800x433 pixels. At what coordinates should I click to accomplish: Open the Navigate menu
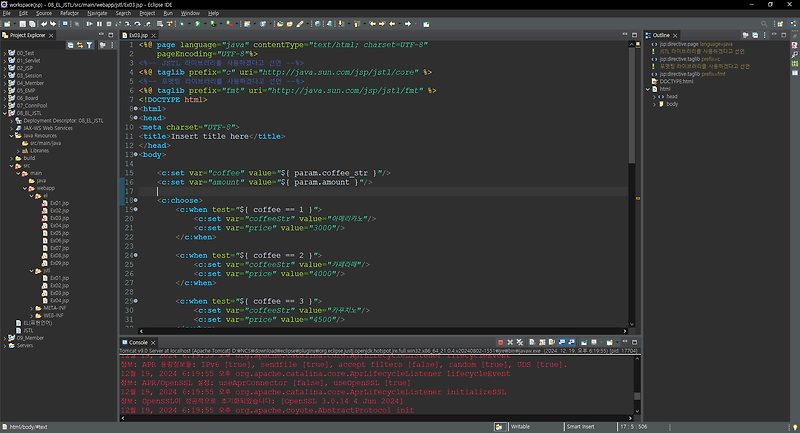pos(97,13)
